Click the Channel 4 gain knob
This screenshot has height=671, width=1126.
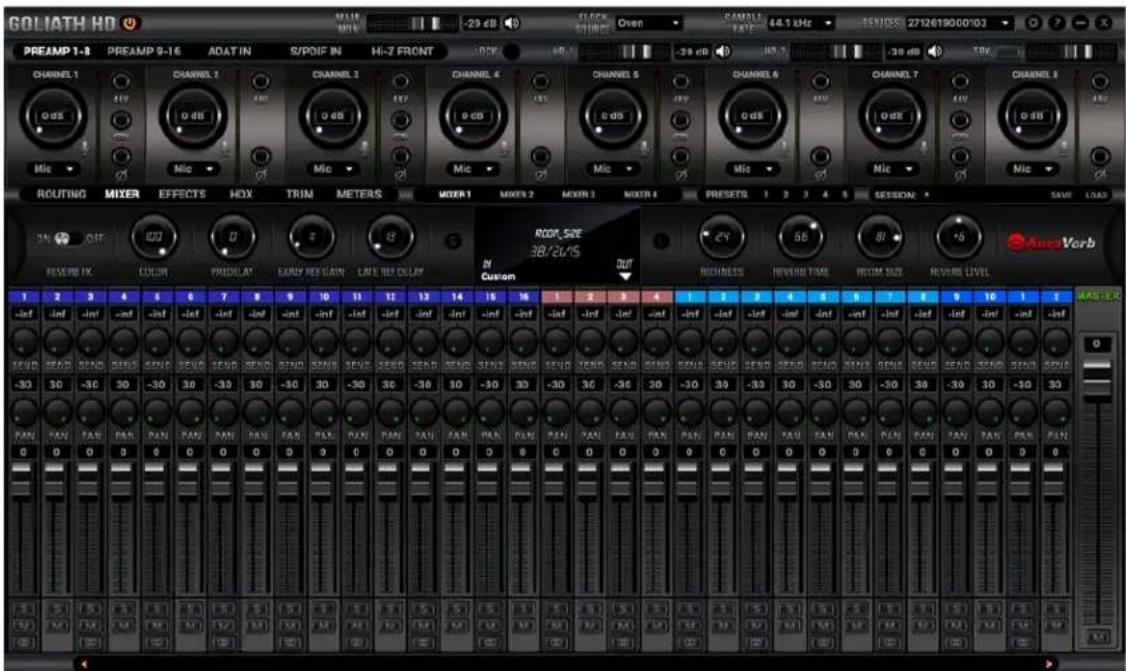[473, 116]
